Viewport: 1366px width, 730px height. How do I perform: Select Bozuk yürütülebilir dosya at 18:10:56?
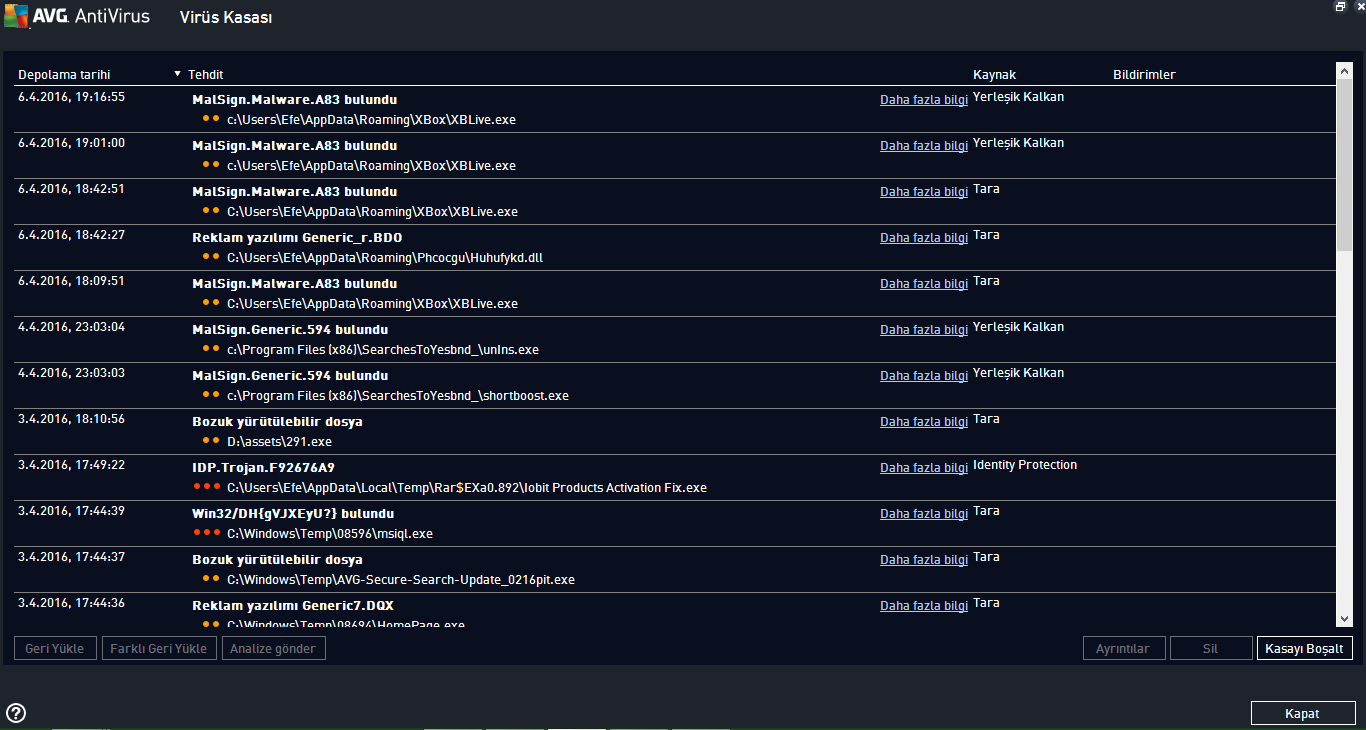(x=675, y=432)
